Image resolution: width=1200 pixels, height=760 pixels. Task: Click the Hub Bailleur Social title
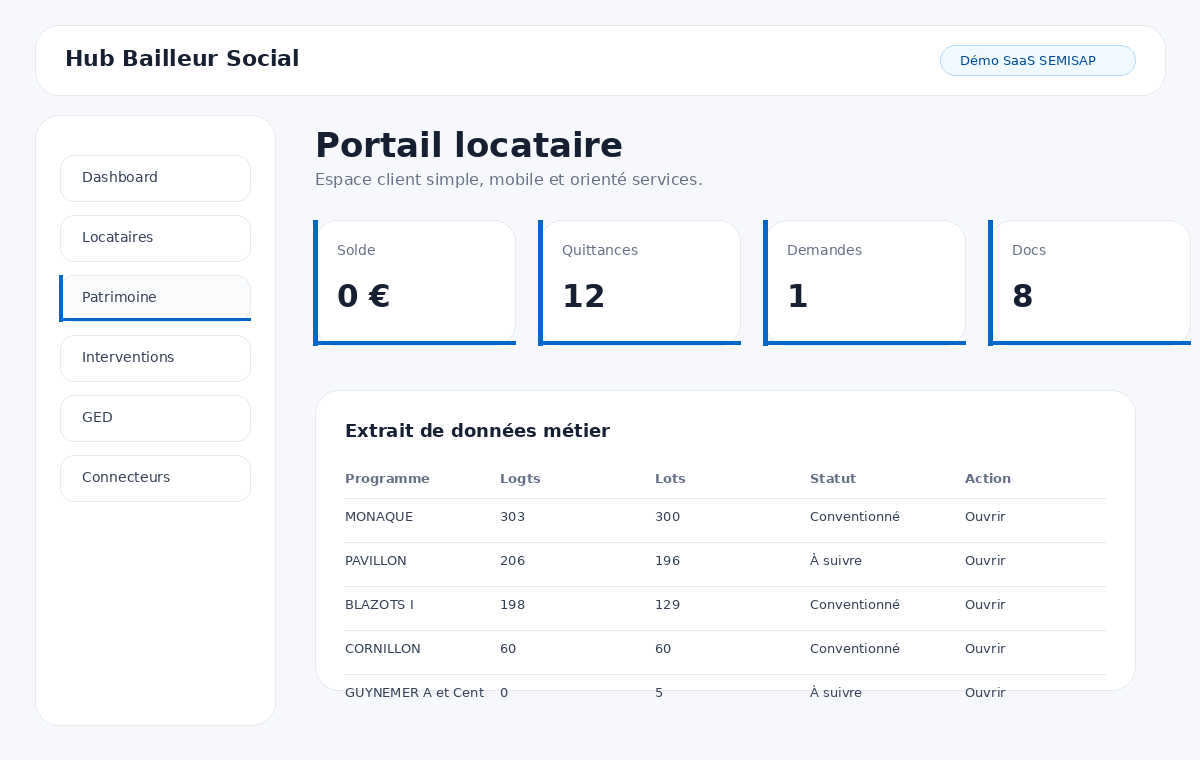(182, 59)
